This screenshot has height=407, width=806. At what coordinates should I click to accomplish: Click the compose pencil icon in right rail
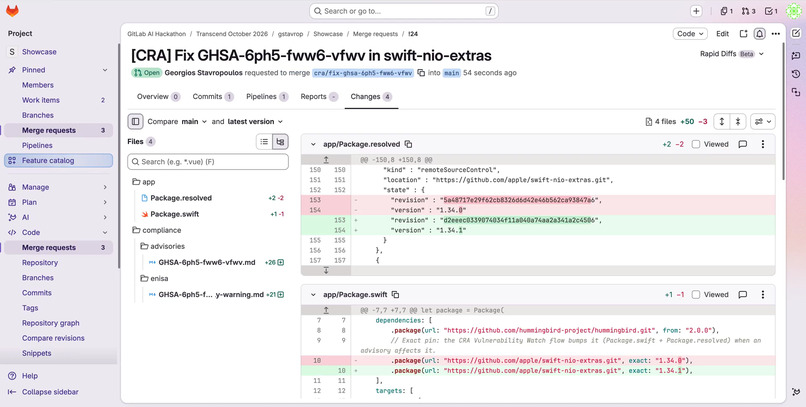coord(796,33)
